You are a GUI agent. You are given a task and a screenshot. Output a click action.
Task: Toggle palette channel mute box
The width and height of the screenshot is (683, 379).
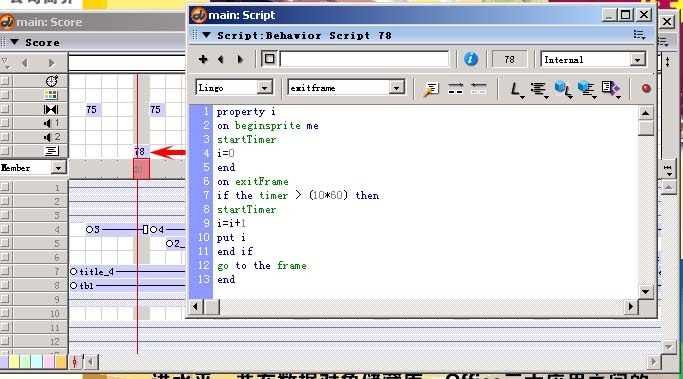click(5, 95)
